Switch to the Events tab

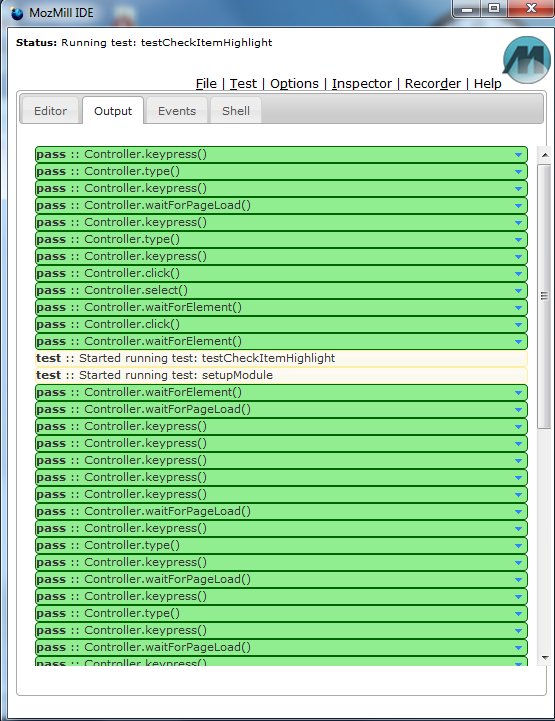(177, 111)
